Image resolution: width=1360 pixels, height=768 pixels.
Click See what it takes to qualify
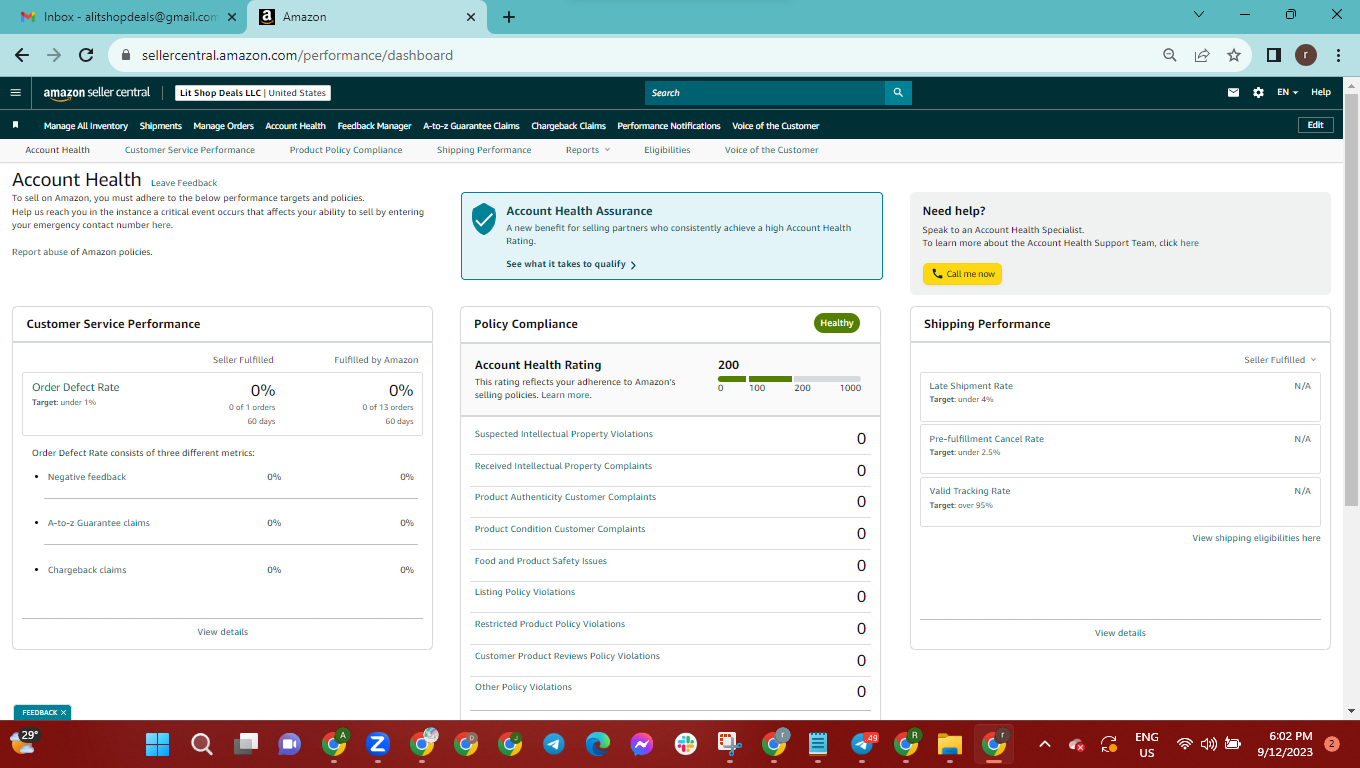click(571, 265)
